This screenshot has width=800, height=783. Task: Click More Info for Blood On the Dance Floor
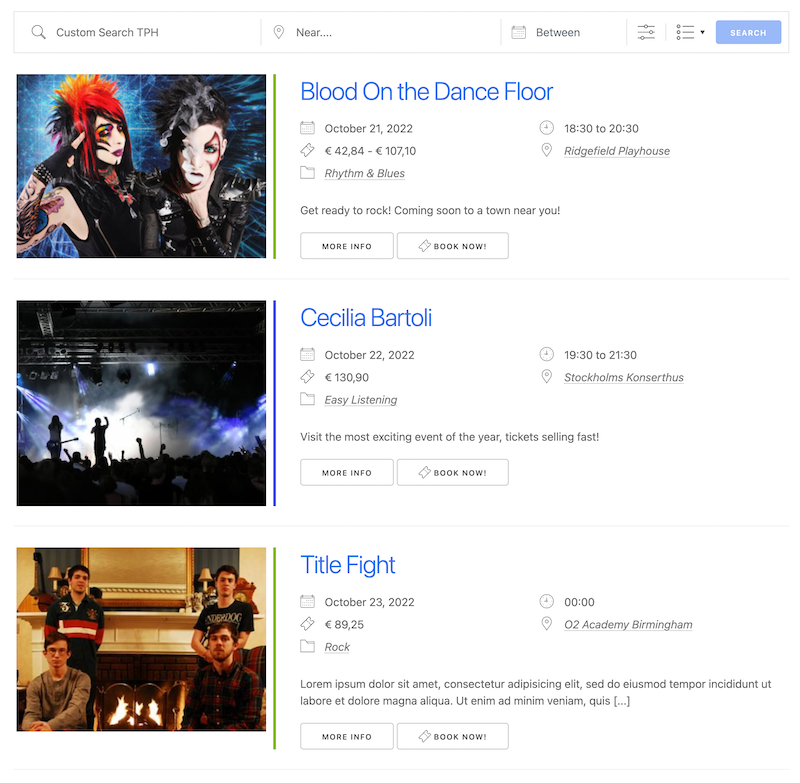[346, 246]
